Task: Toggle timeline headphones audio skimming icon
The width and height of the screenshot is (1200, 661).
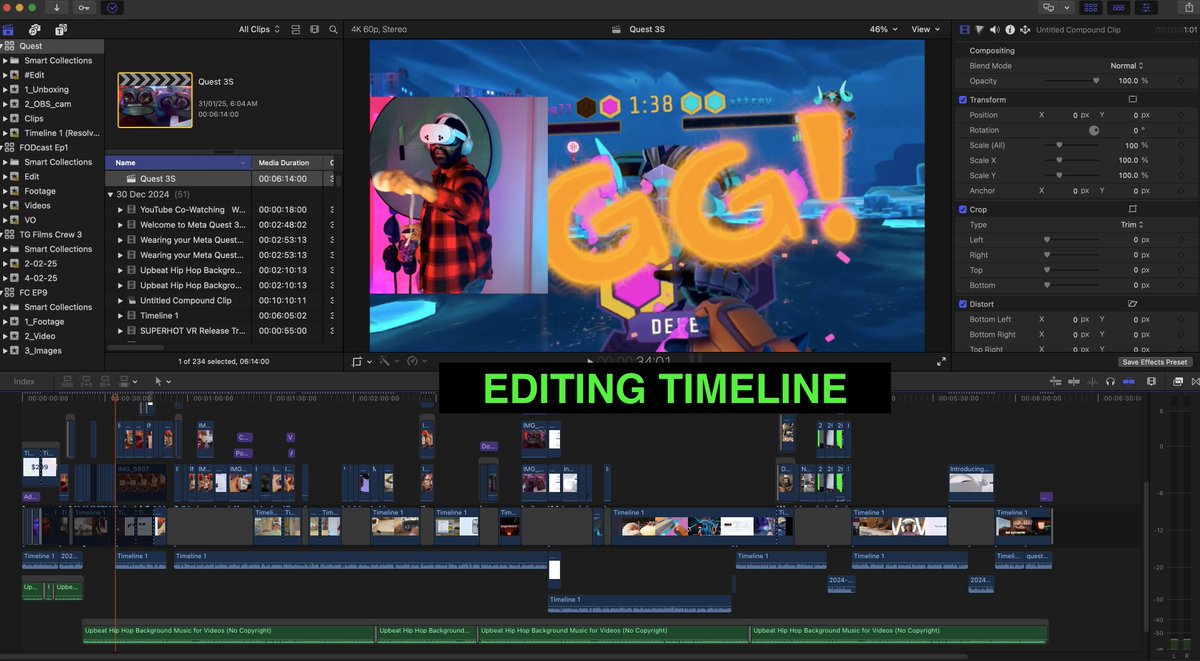Action: pos(1110,381)
